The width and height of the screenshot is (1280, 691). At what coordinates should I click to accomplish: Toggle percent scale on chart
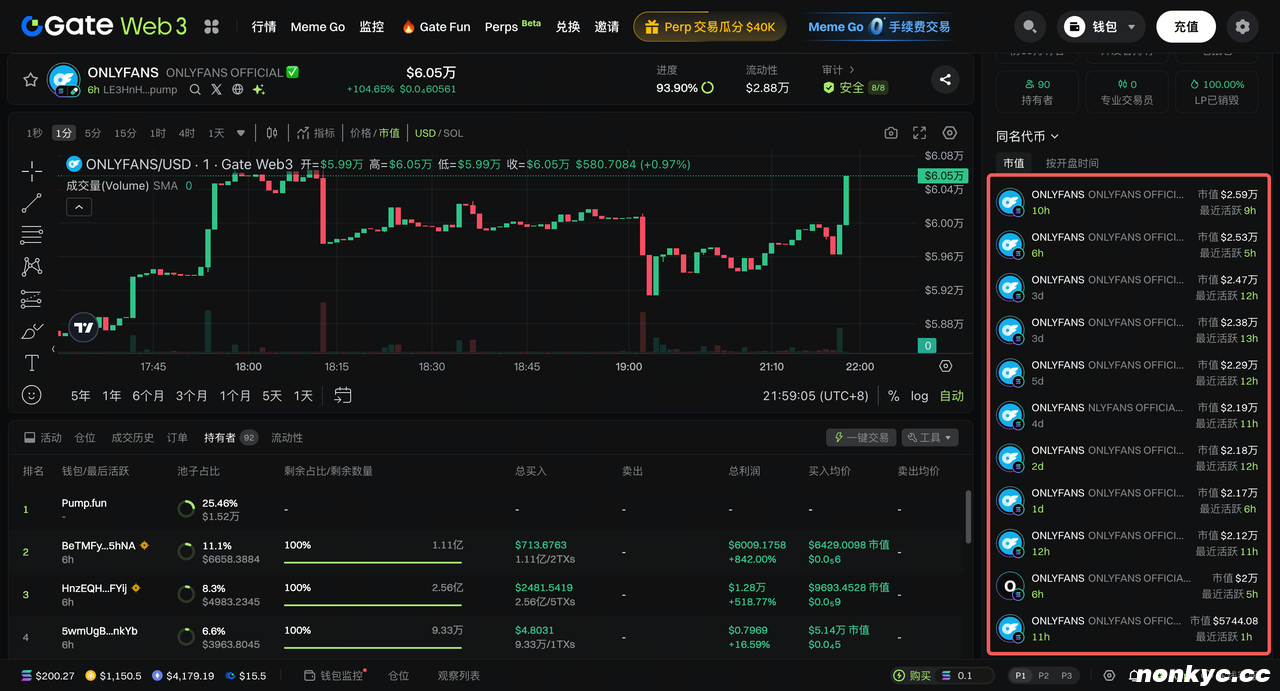pyautogui.click(x=893, y=396)
